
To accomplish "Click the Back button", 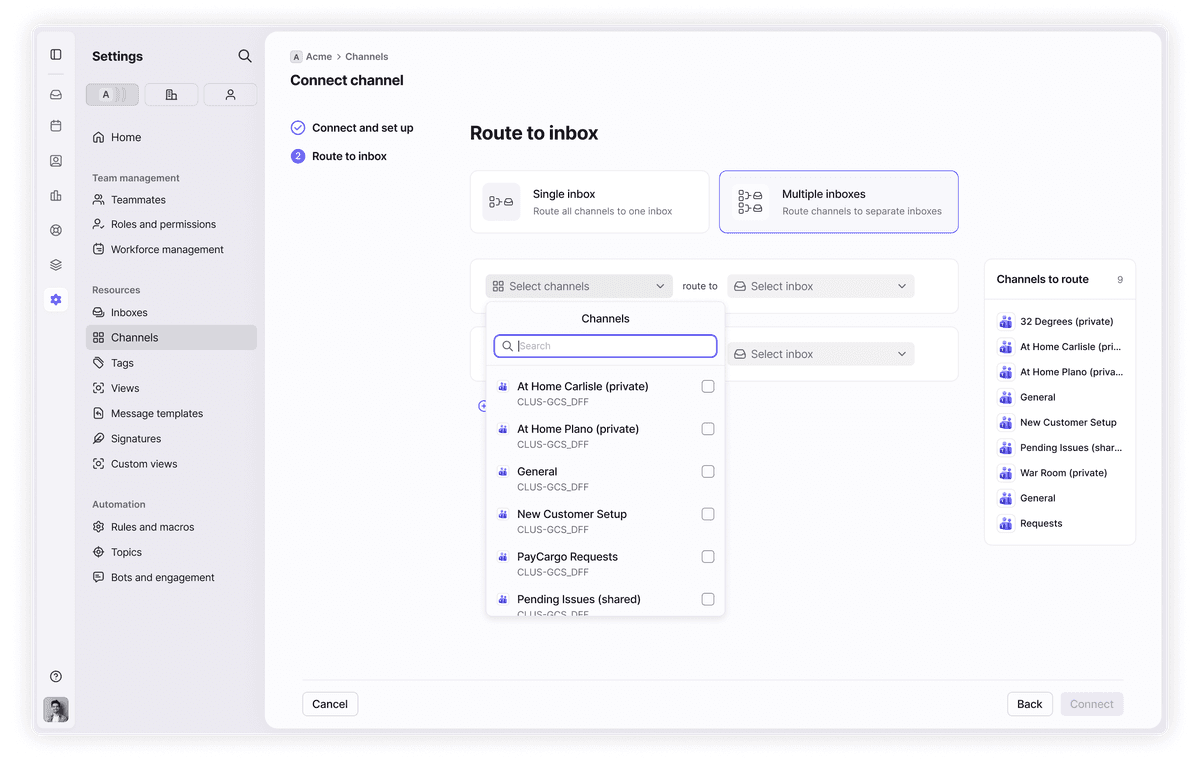I will coord(1030,704).
